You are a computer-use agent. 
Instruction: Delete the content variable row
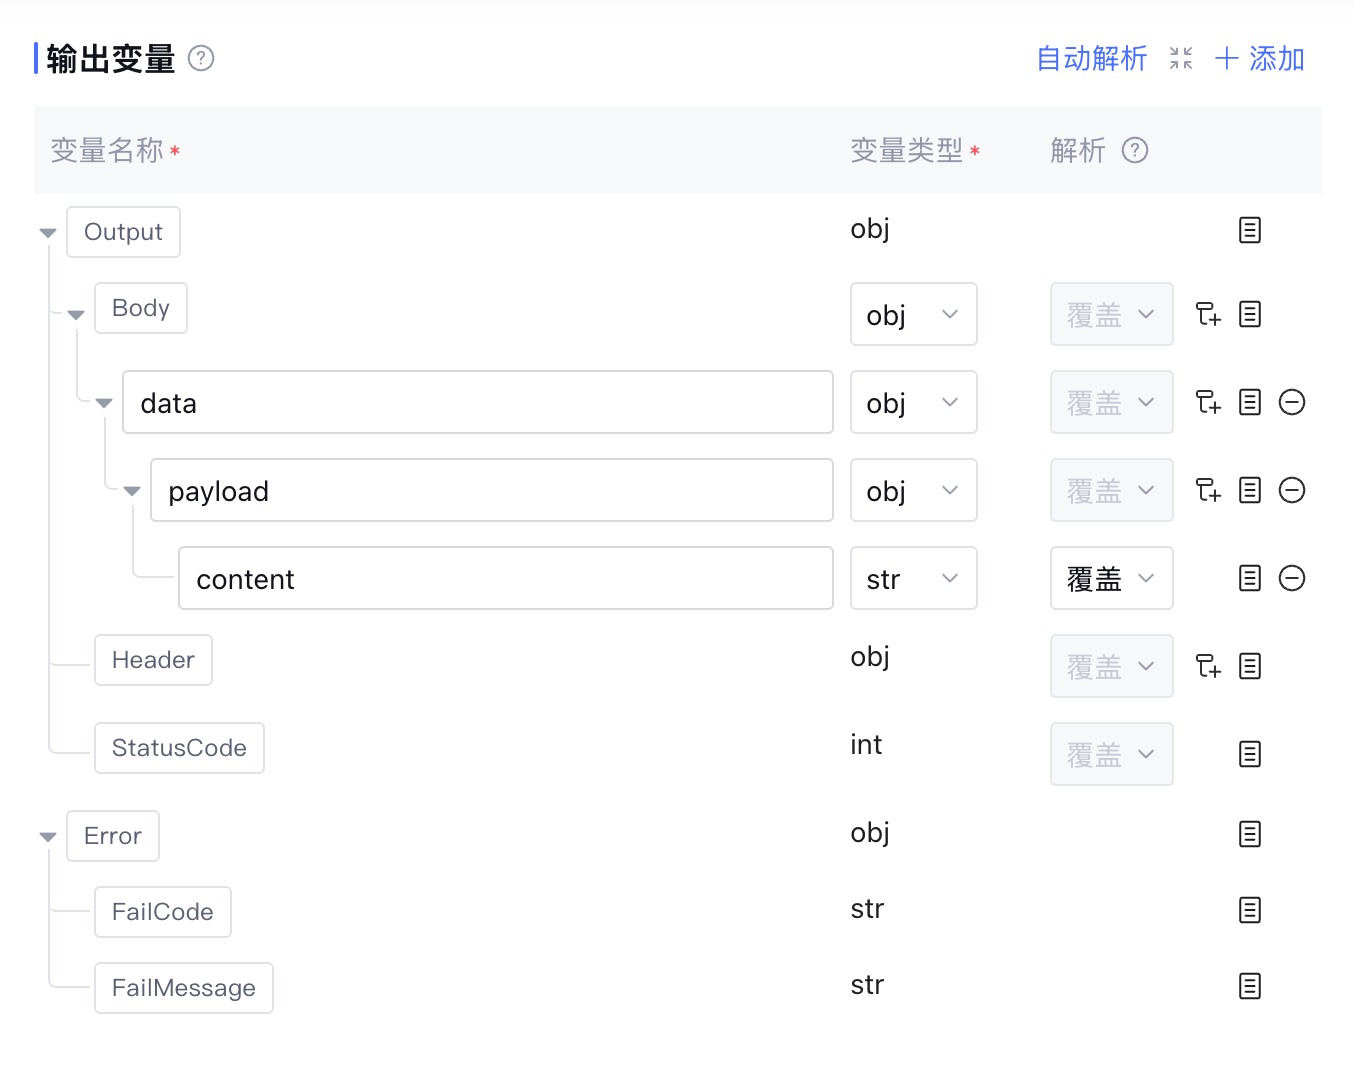coord(1292,579)
